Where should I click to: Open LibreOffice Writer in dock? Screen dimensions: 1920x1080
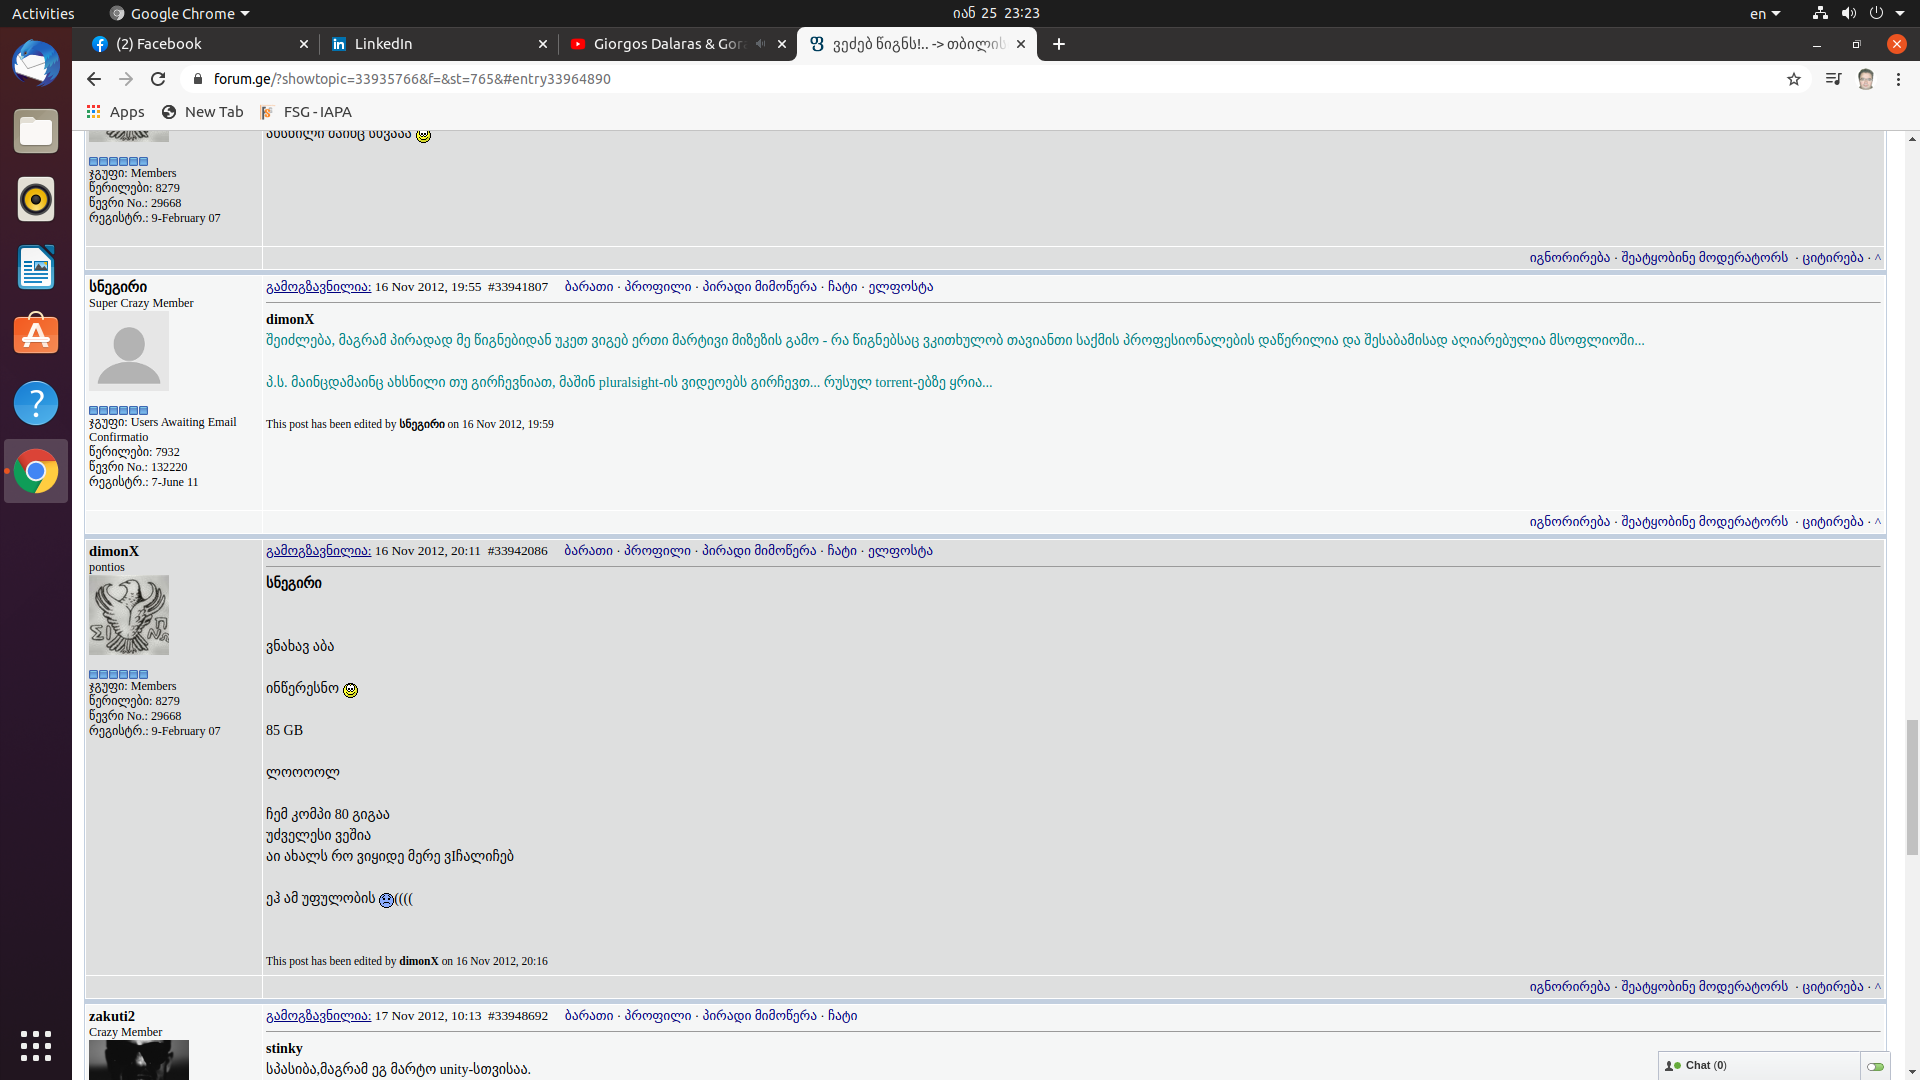36,267
